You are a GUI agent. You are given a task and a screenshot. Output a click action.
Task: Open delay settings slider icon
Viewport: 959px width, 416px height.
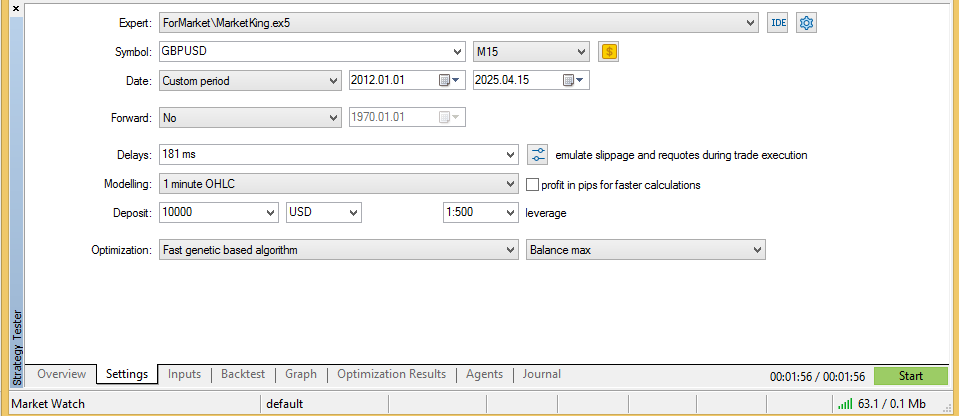coord(538,155)
